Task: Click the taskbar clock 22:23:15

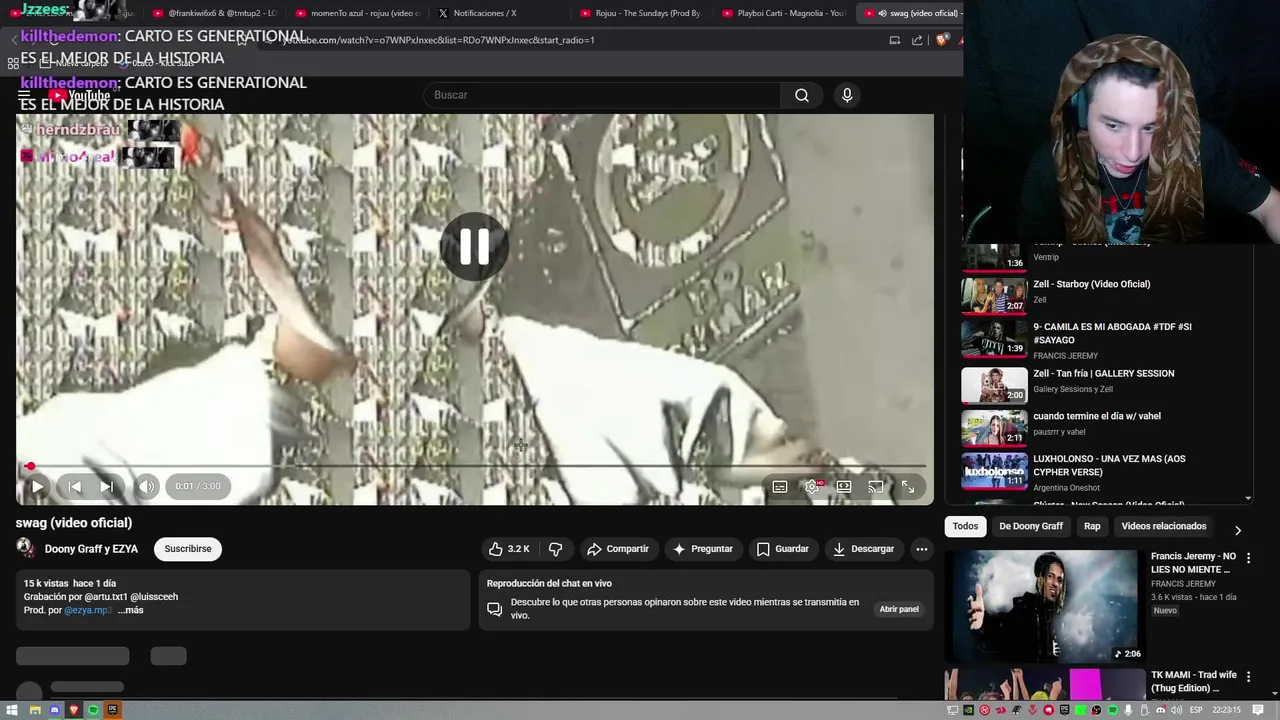Action: [x=1226, y=710]
